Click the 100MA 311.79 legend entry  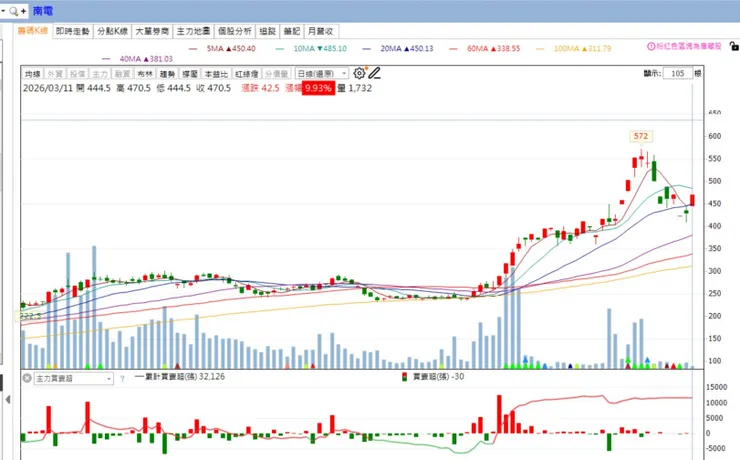[x=574, y=48]
